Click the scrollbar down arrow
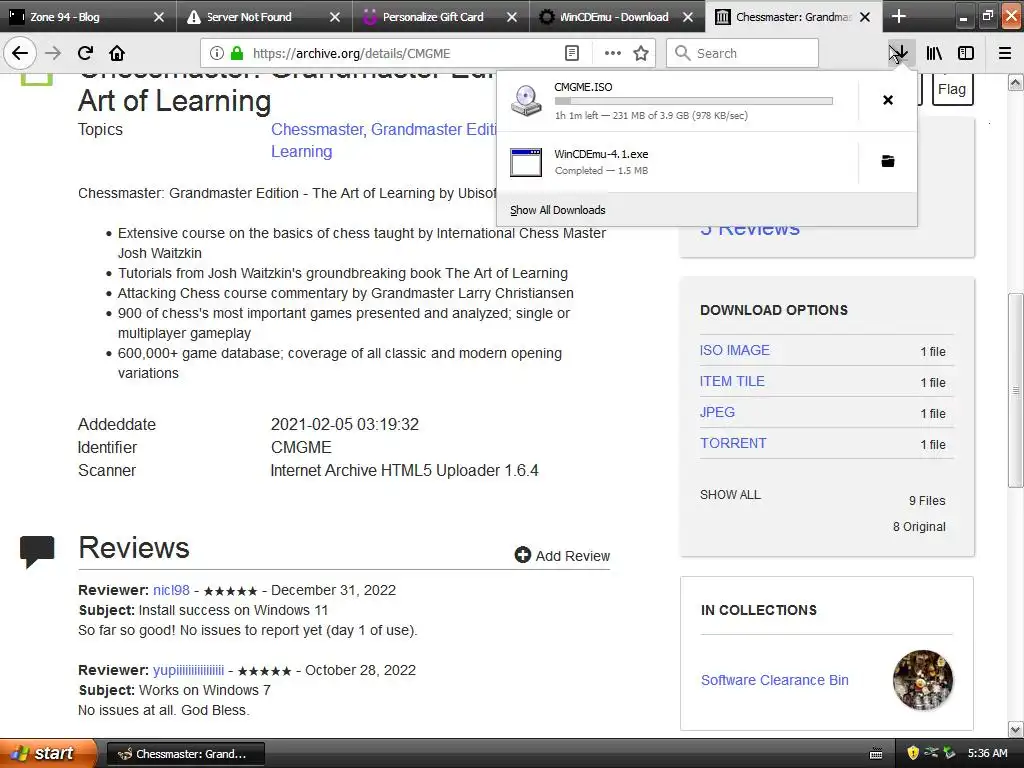This screenshot has width=1024, height=768. pyautogui.click(x=1016, y=729)
